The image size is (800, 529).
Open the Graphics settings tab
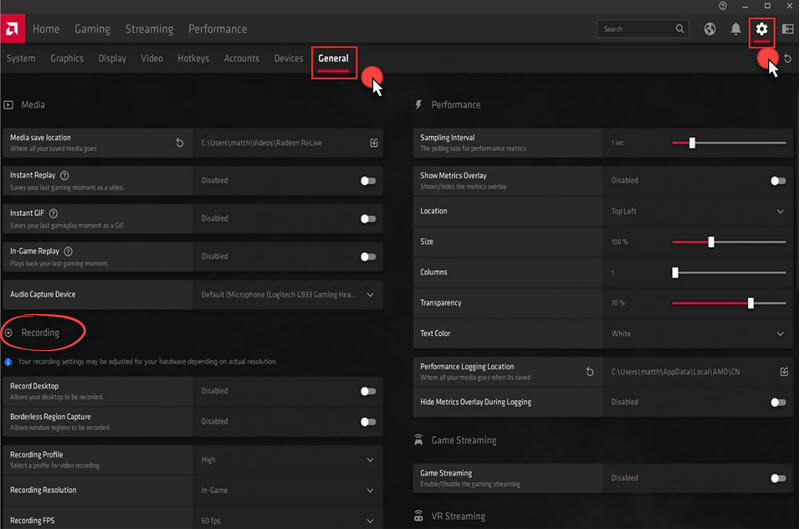click(67, 58)
